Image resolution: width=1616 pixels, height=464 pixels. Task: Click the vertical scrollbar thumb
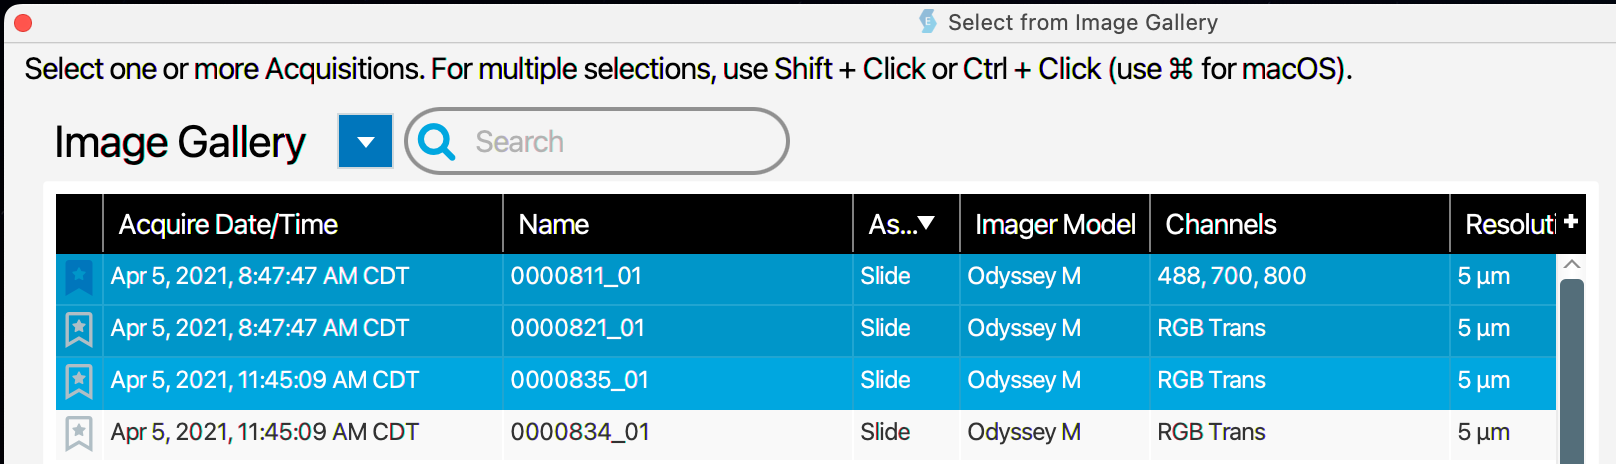[1572, 372]
